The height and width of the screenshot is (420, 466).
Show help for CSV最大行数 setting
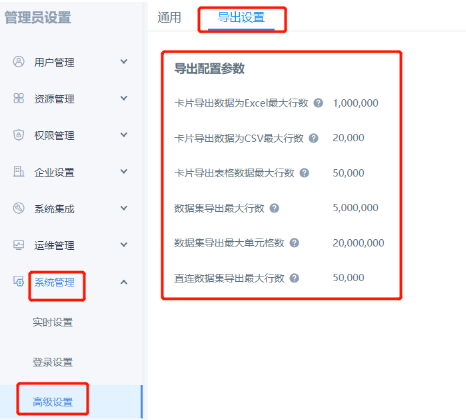point(313,138)
